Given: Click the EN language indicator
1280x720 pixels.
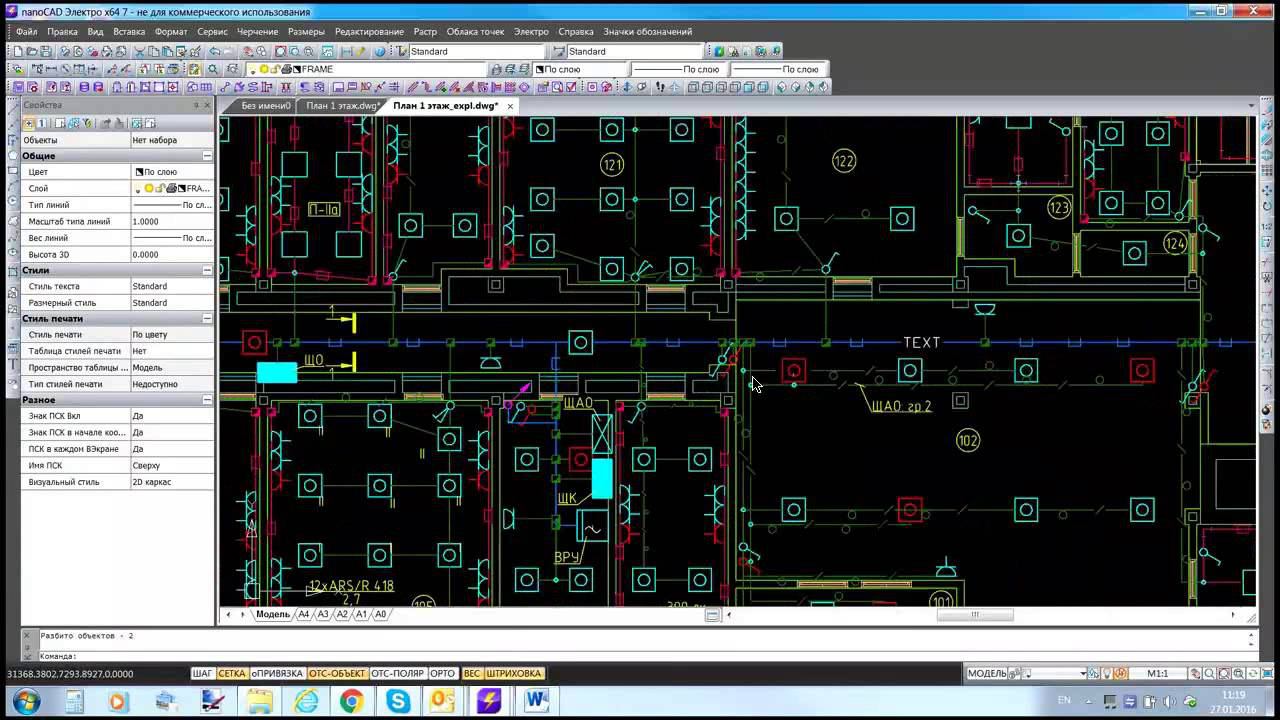Looking at the screenshot, I should coord(1064,701).
